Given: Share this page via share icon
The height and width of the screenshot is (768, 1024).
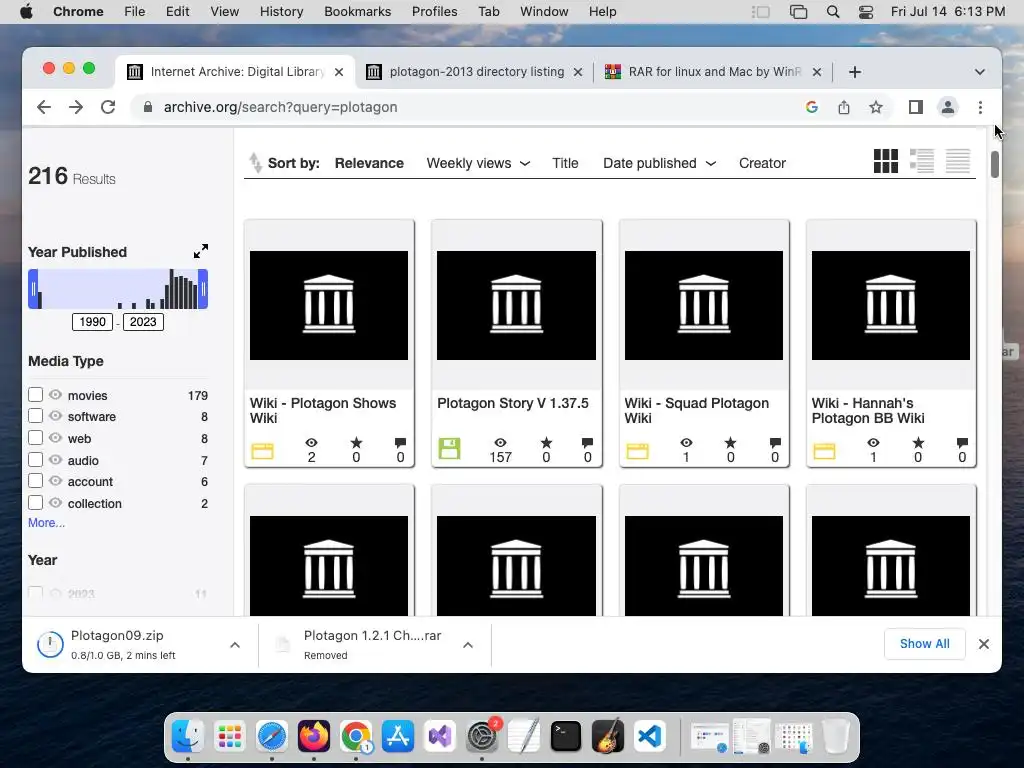Looking at the screenshot, I should pos(844,107).
